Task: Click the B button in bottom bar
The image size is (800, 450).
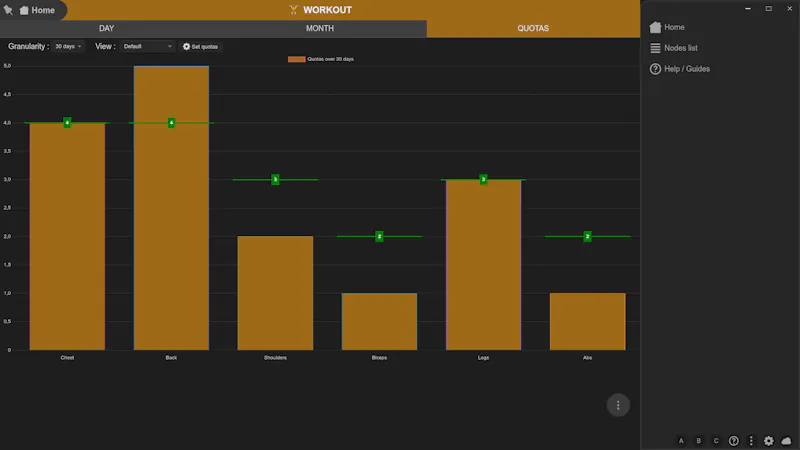Action: tap(698, 441)
